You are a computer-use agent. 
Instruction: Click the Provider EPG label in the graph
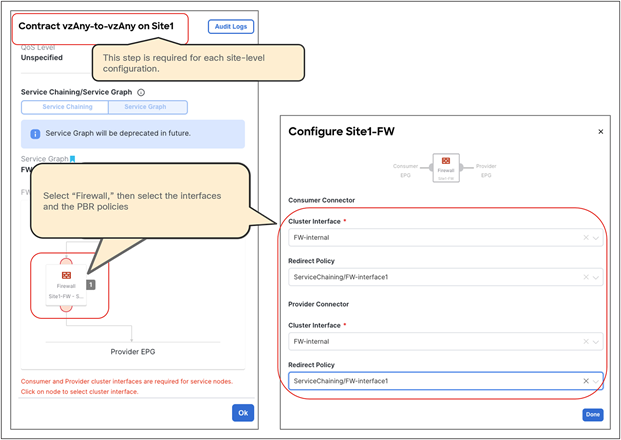click(x=133, y=352)
